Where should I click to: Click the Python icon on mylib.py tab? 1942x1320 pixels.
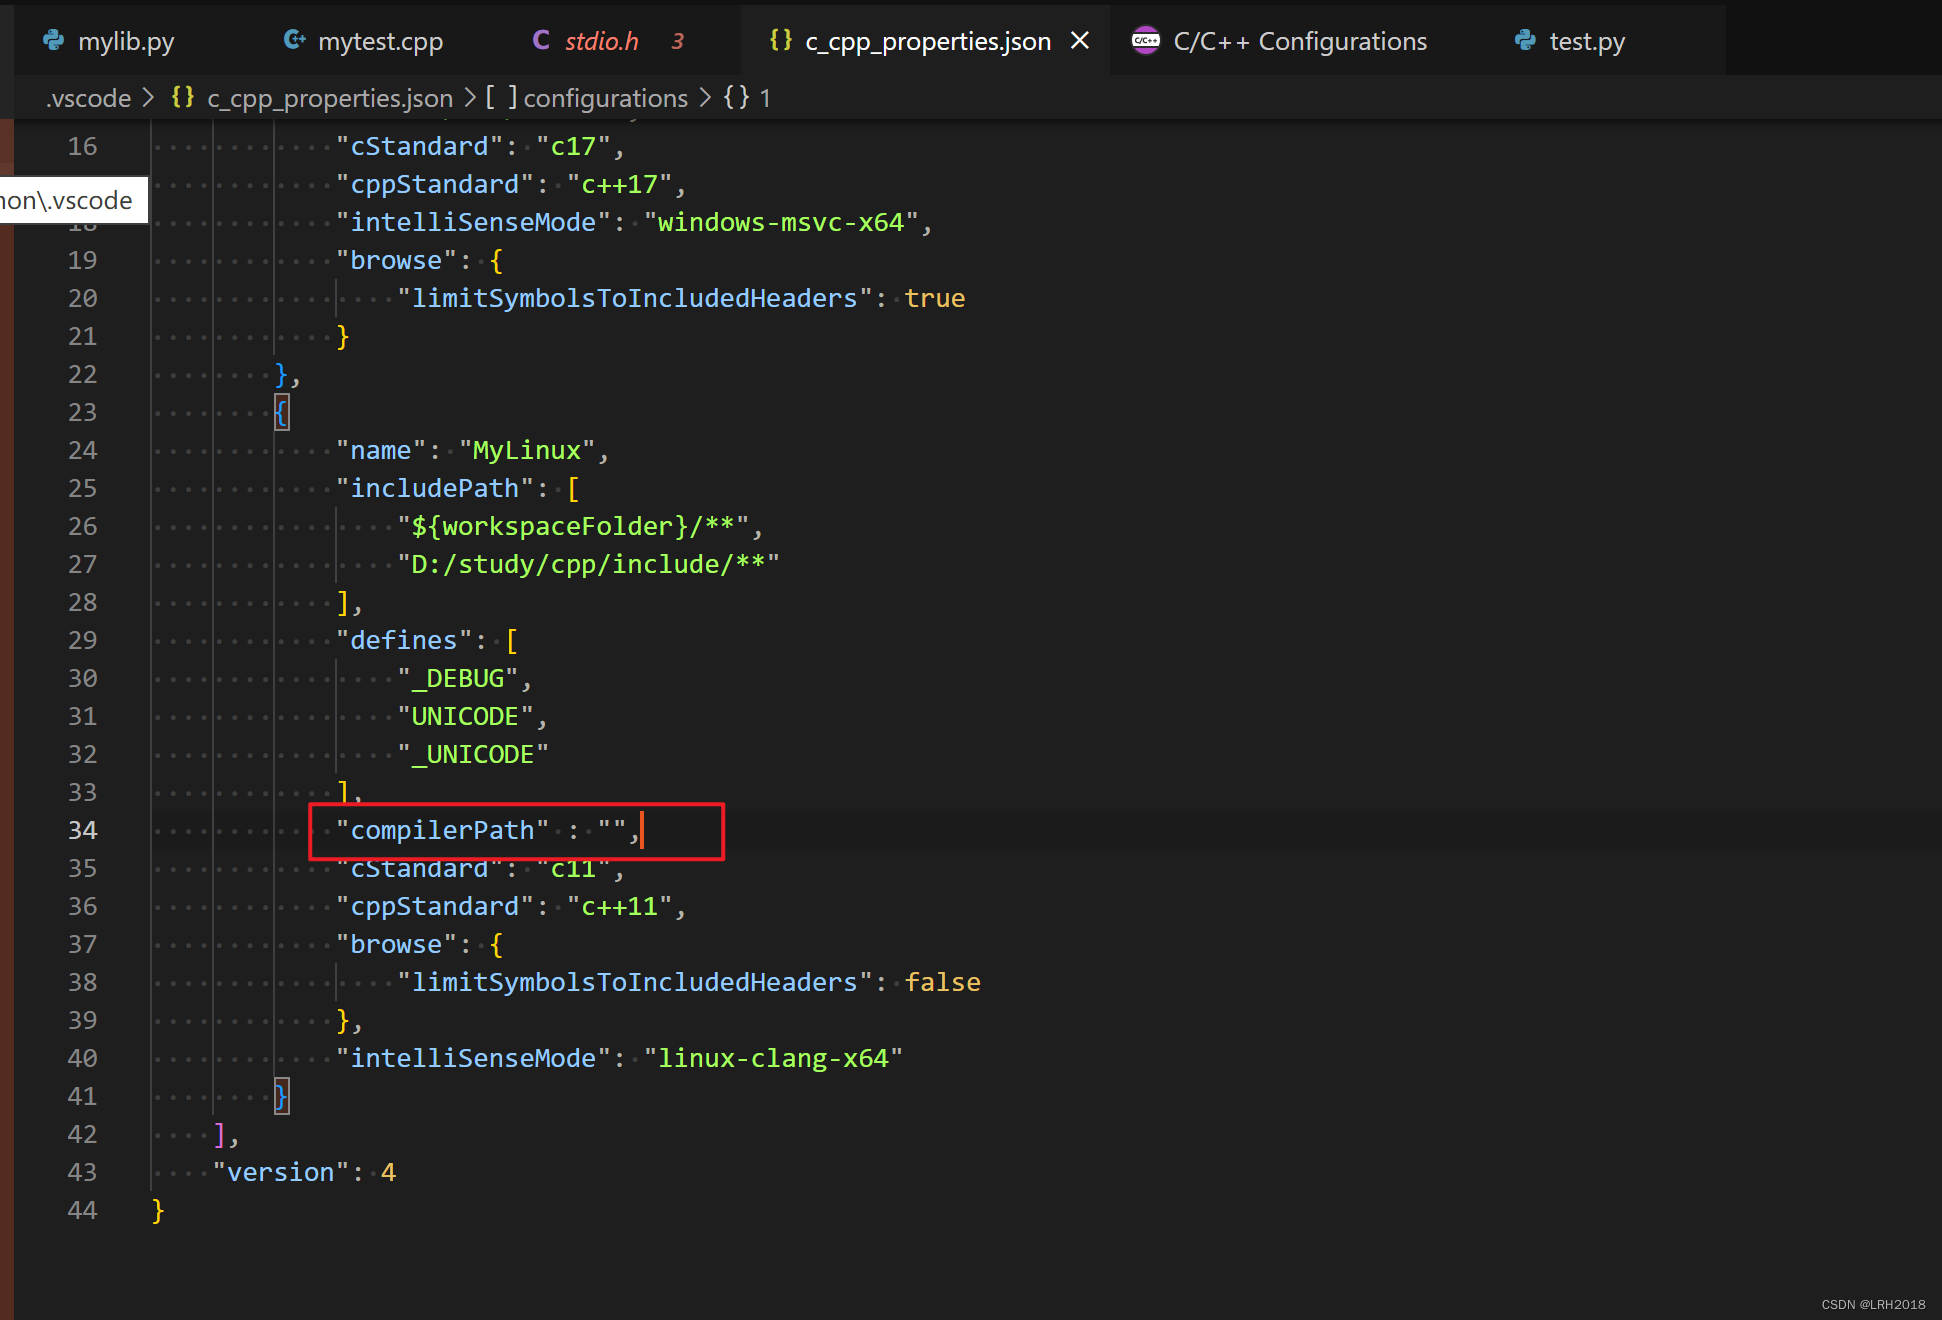(x=54, y=40)
